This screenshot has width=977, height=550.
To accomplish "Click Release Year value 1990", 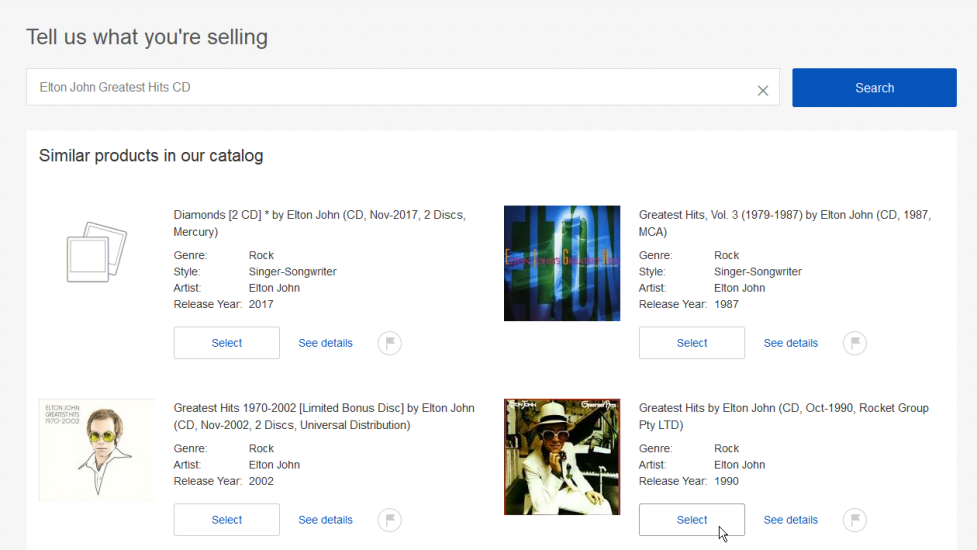I will pyautogui.click(x=727, y=481).
